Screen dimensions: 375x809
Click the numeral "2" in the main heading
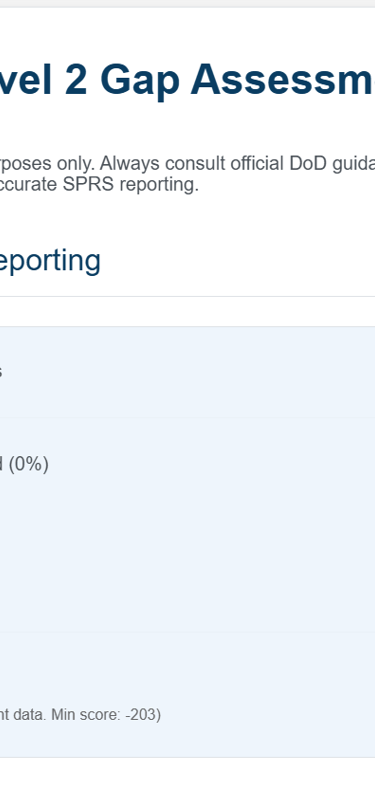click(x=76, y=80)
